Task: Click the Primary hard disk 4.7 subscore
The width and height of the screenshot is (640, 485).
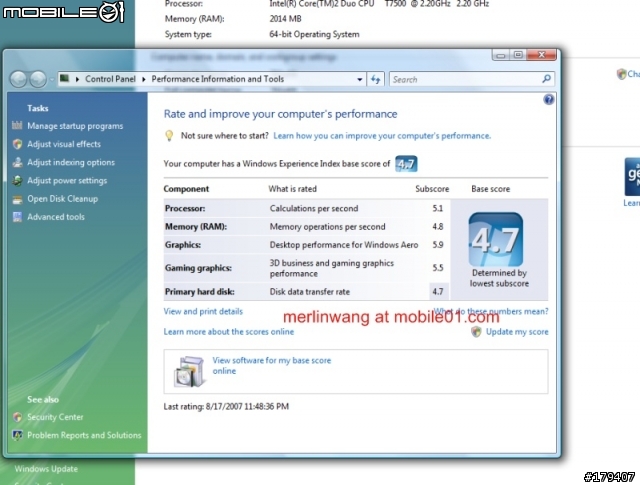Action: [x=438, y=292]
